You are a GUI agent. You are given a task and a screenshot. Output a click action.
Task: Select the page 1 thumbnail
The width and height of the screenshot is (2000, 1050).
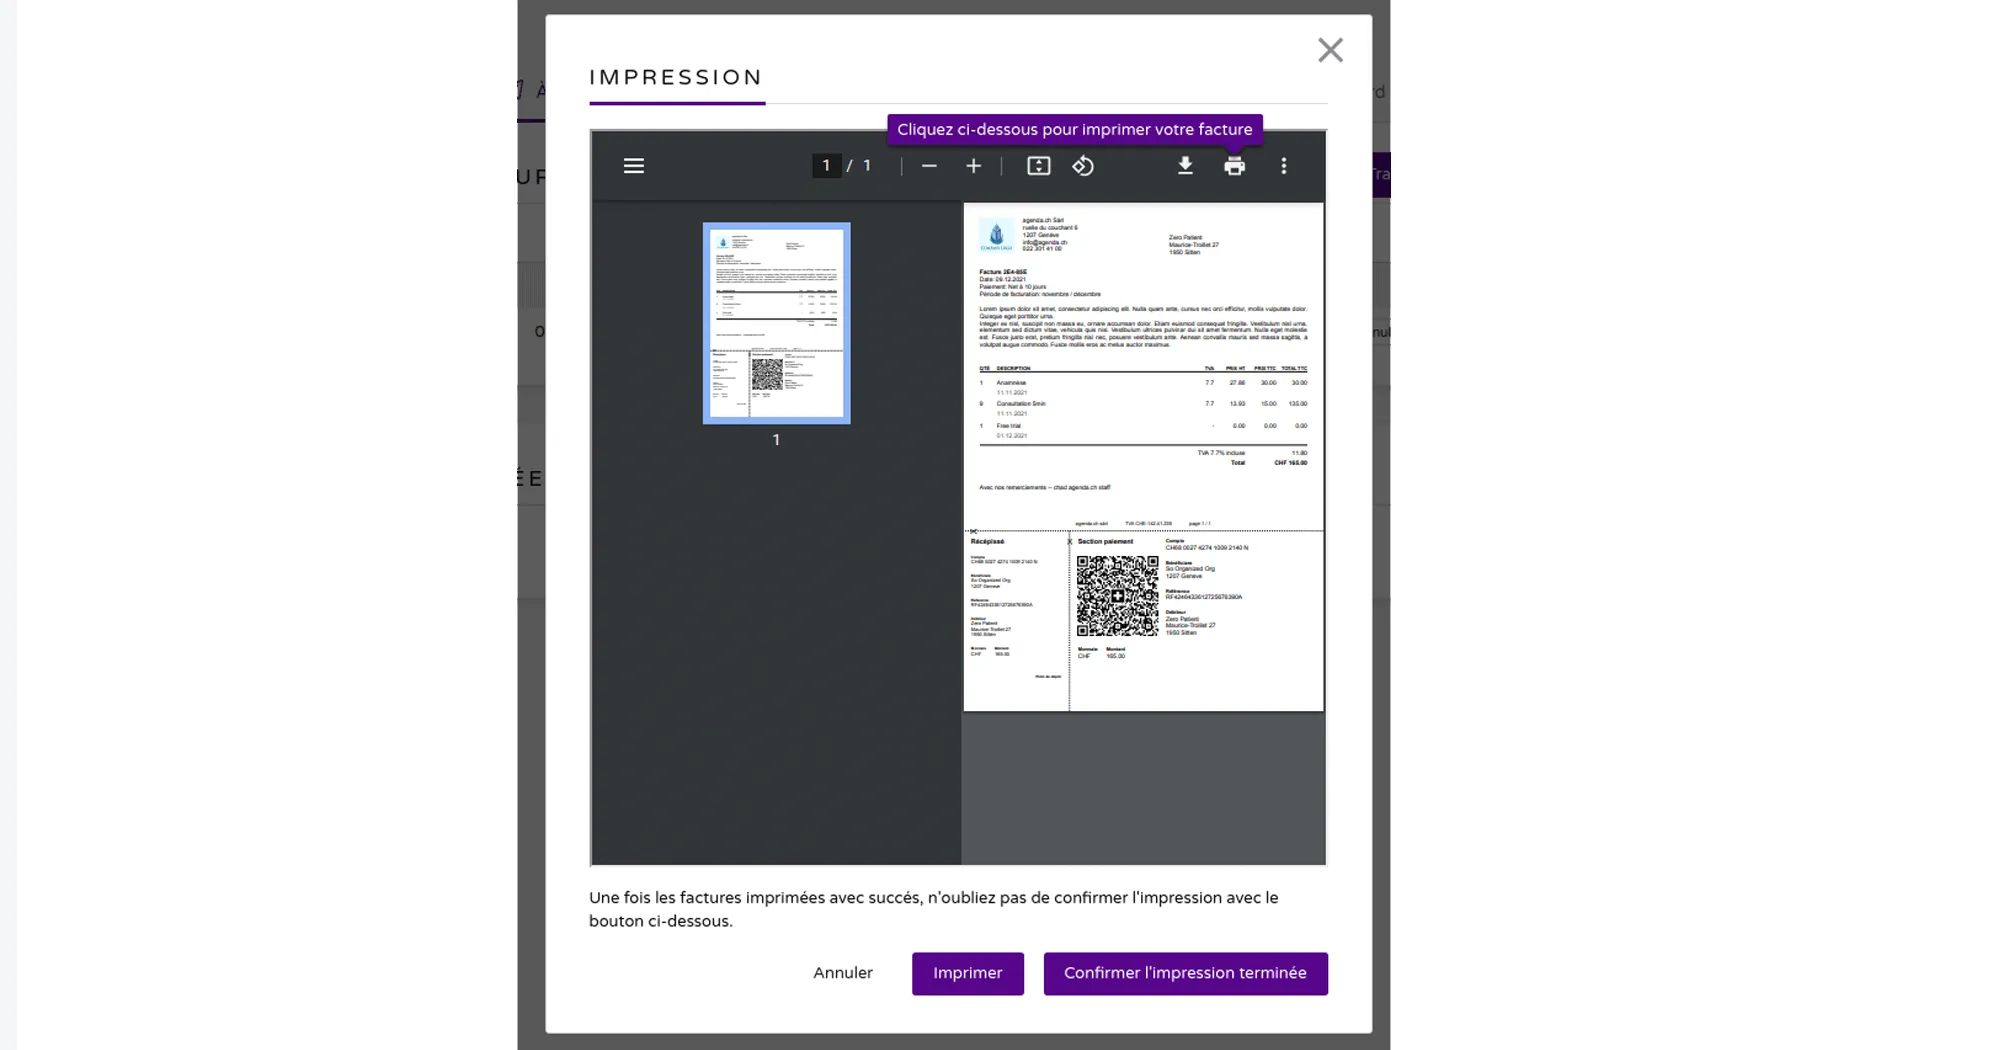point(776,323)
